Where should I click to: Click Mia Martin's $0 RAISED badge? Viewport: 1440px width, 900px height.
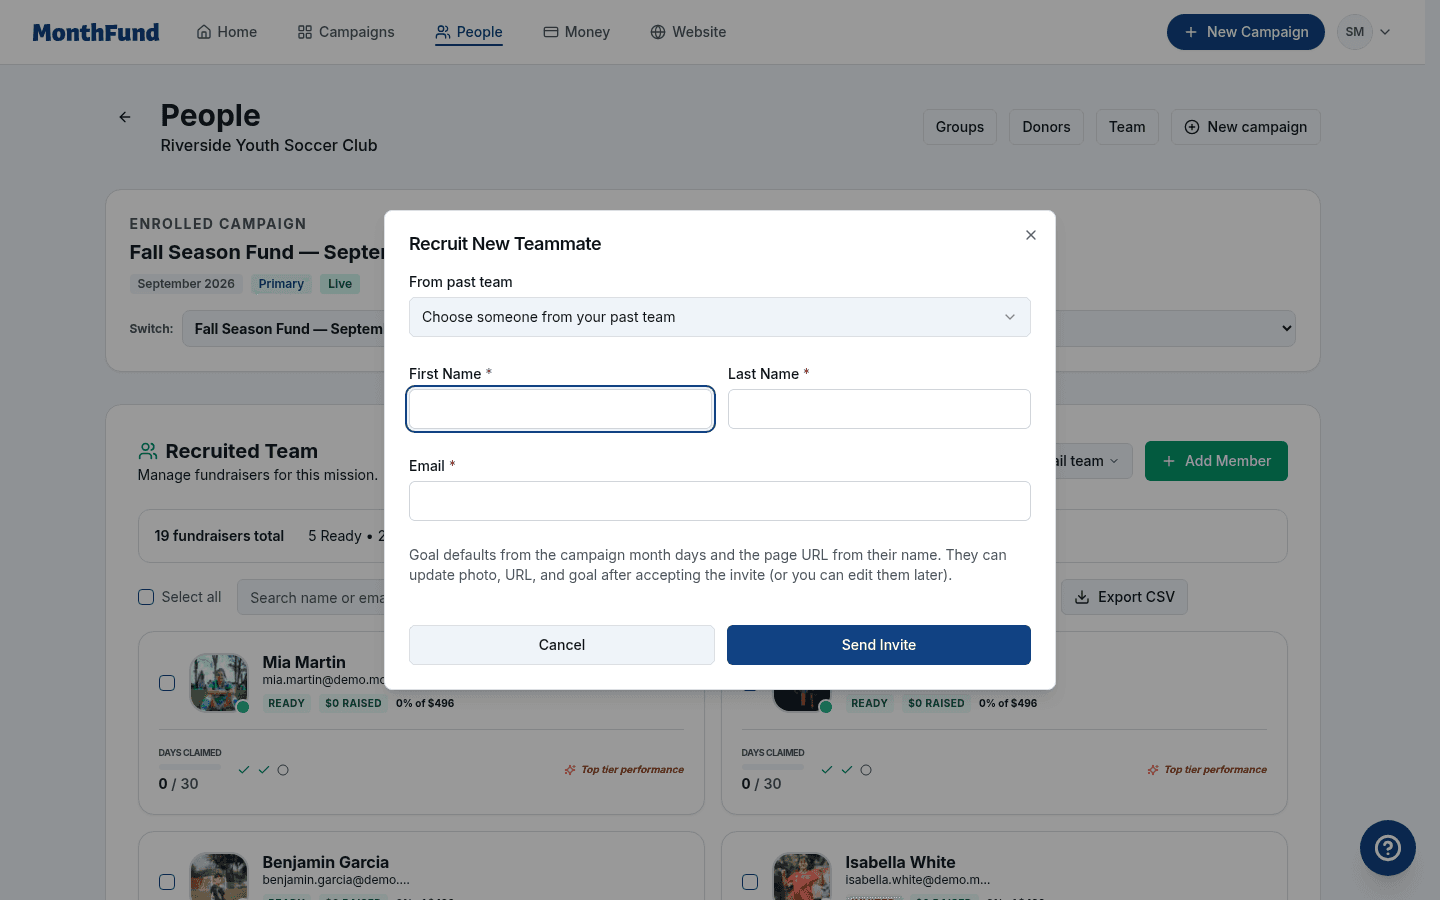[x=353, y=703]
